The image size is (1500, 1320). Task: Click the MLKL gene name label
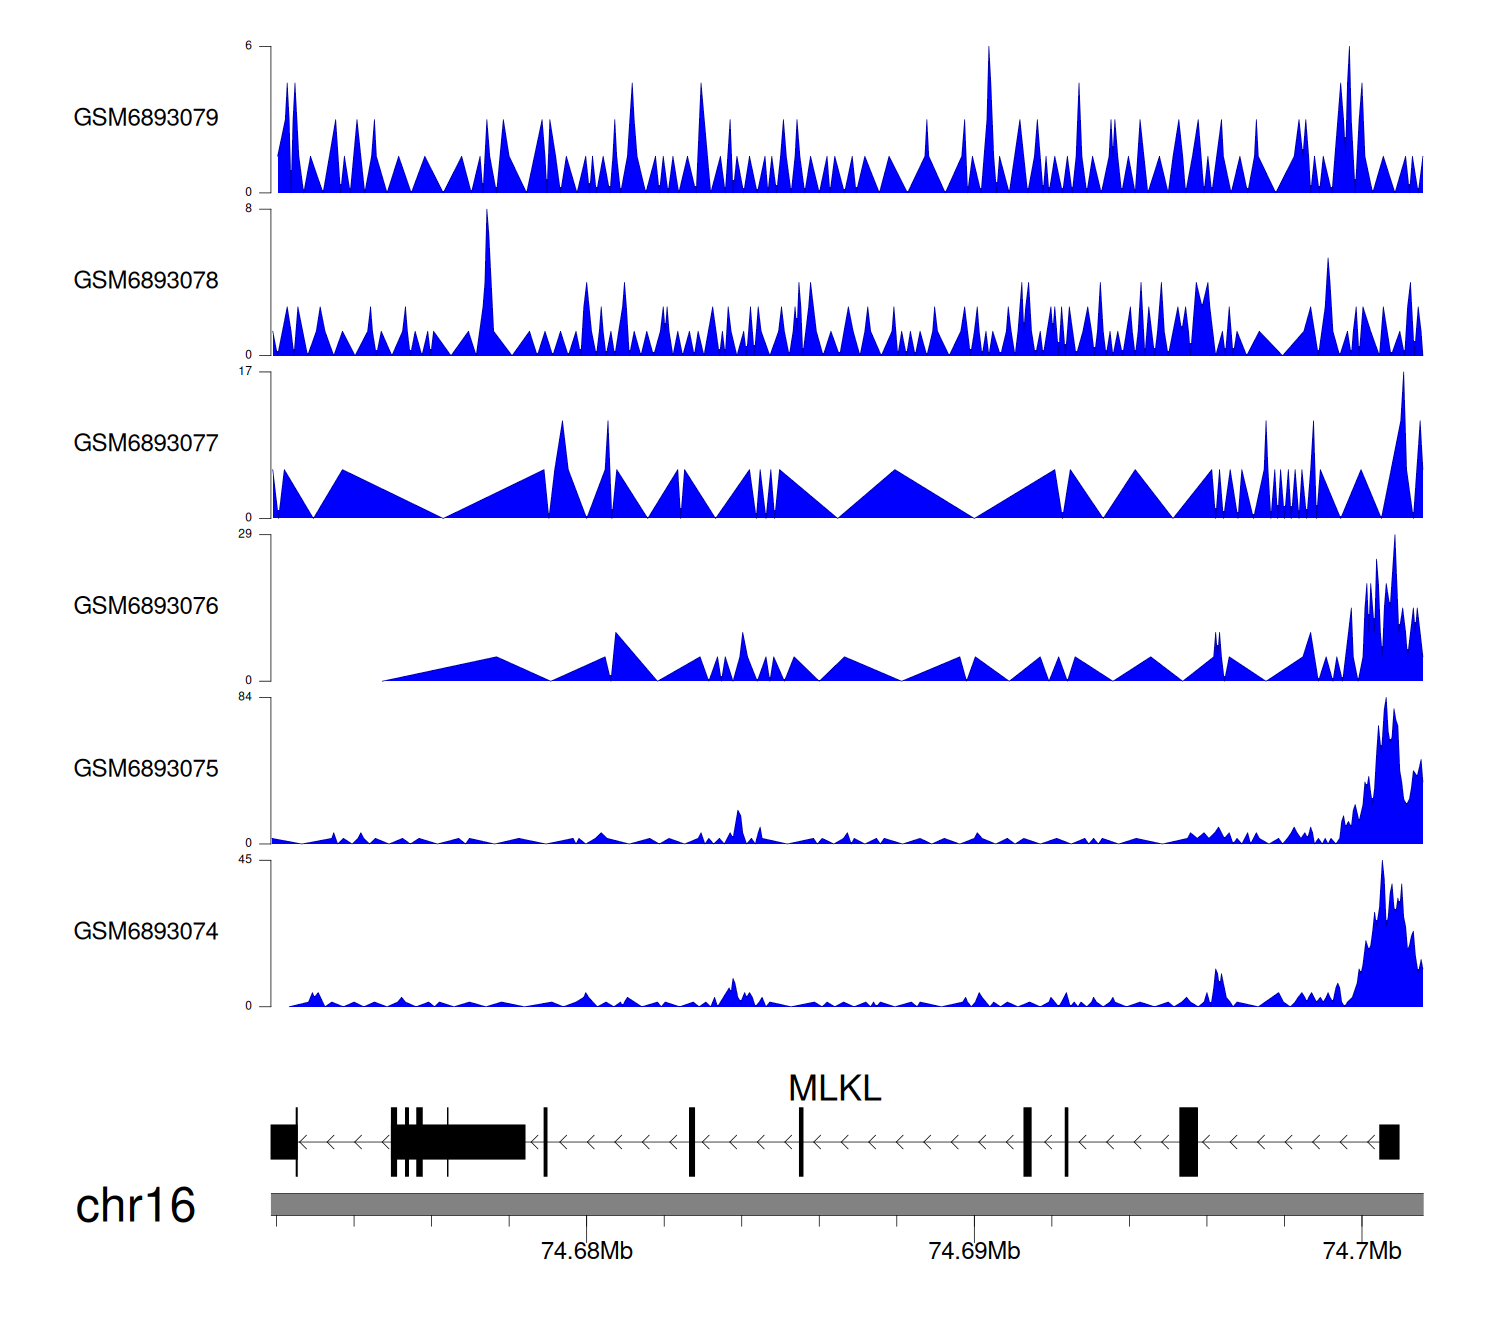tap(834, 1088)
